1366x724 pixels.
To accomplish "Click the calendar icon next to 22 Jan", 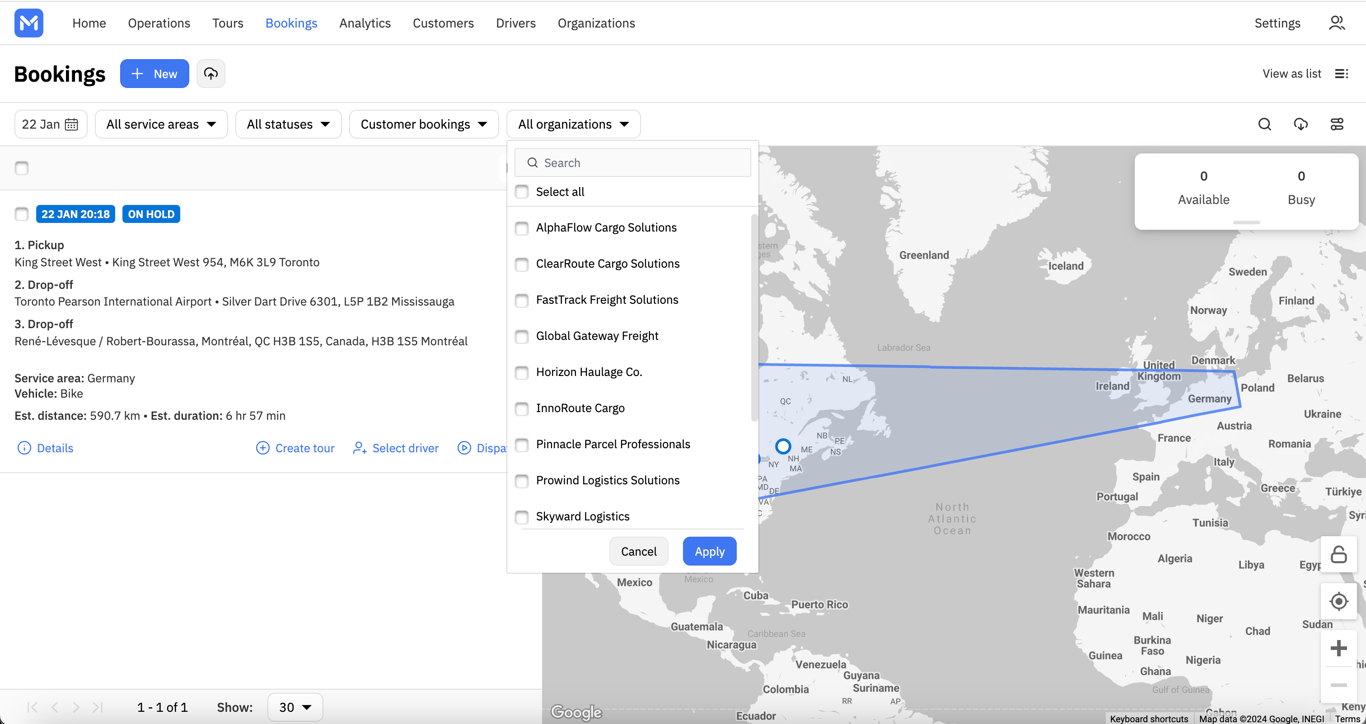I will click(x=72, y=124).
